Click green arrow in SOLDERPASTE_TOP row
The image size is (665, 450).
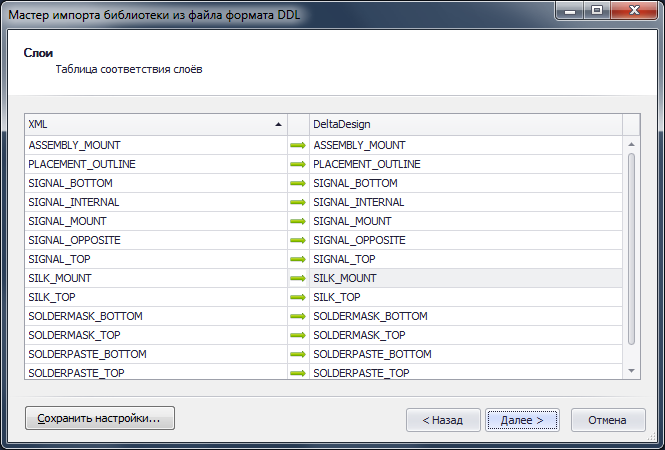coord(298,372)
